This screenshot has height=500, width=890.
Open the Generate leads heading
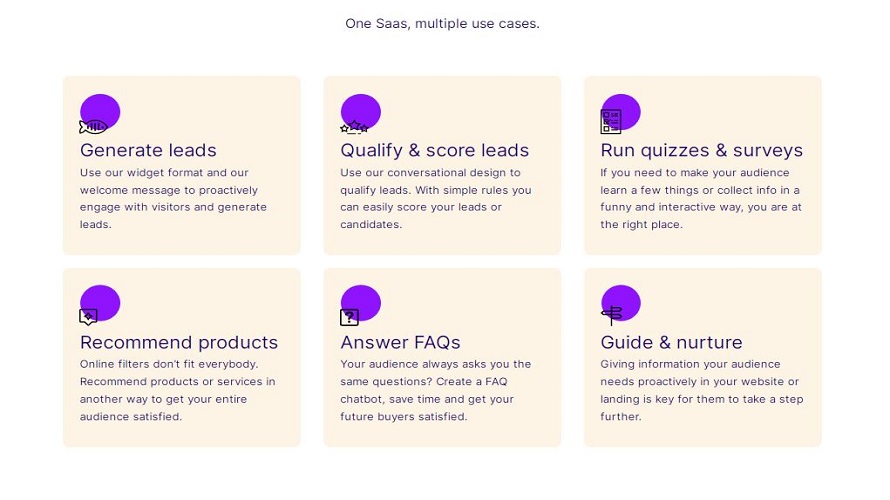tap(148, 151)
